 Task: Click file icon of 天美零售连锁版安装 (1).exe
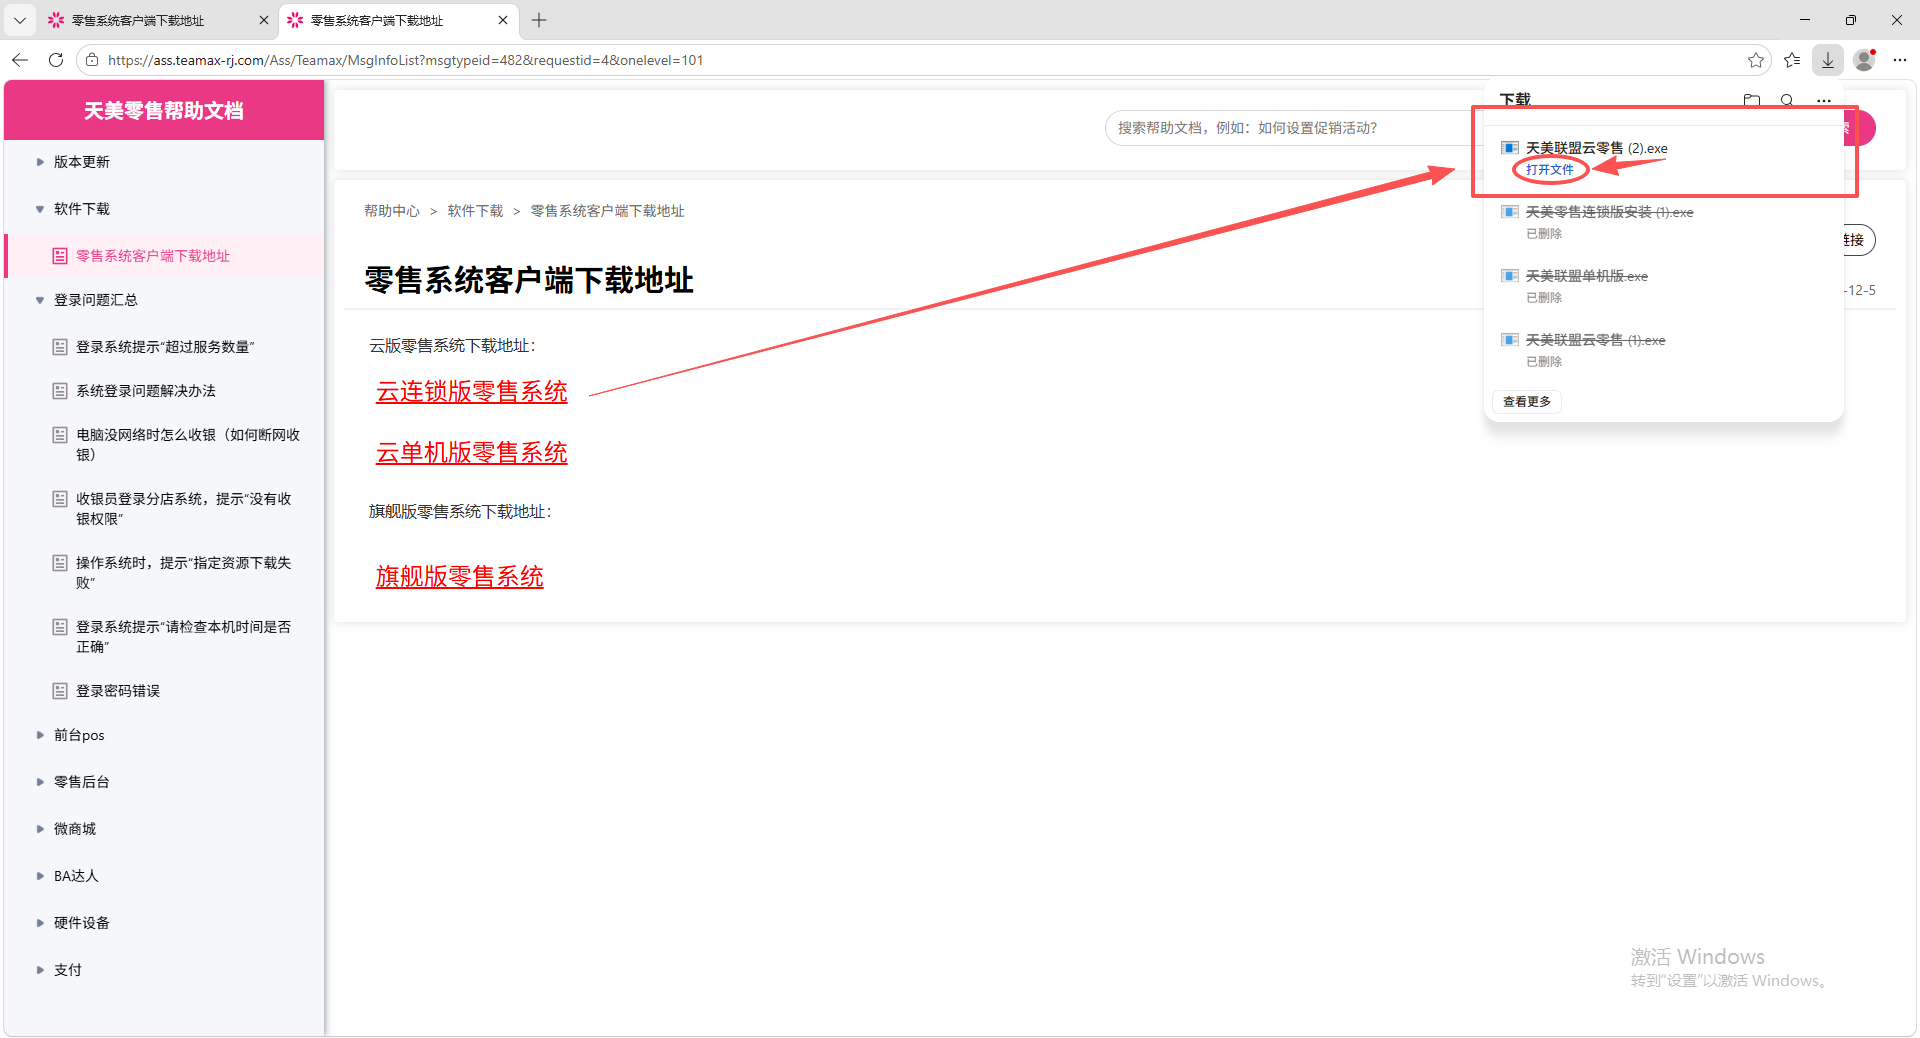click(x=1510, y=212)
